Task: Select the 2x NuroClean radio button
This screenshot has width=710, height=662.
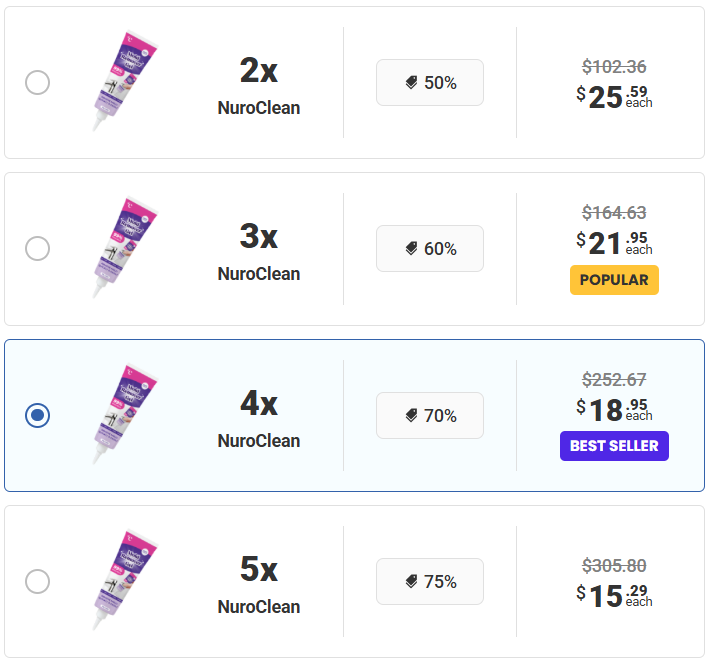Action: point(37,82)
